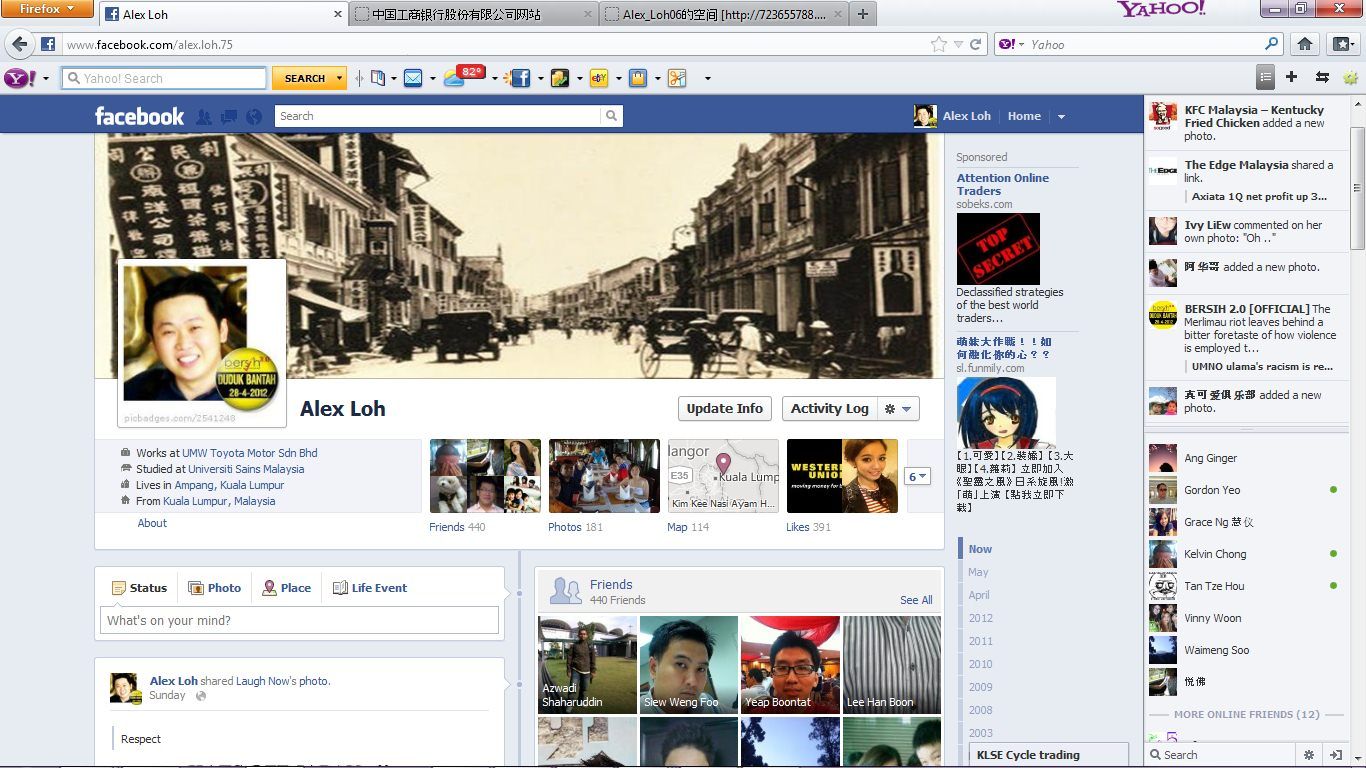Switch to 中国工商银行 browser tab
This screenshot has width=1366, height=768.
pos(473,14)
